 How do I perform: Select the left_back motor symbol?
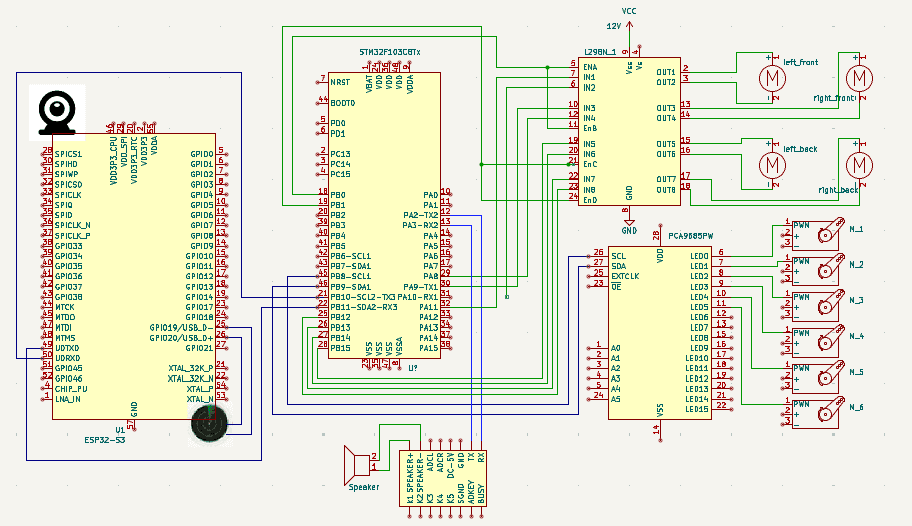pos(772,165)
